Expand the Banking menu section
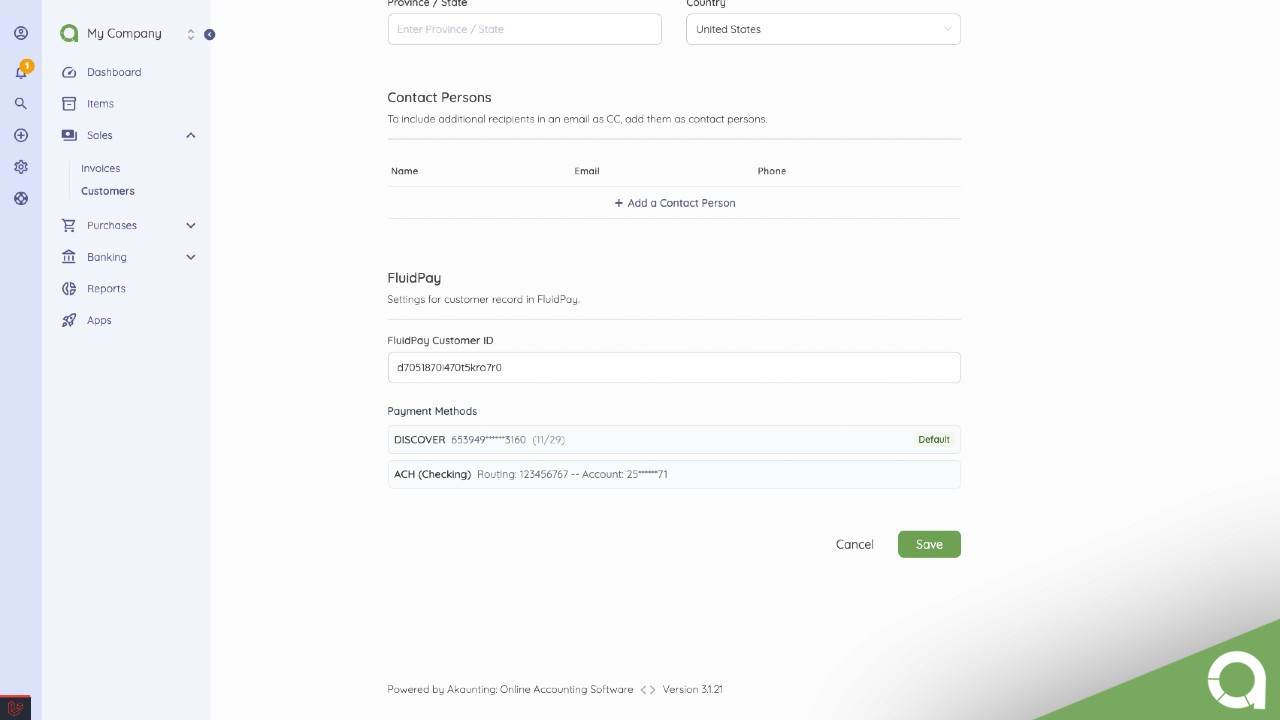Image resolution: width=1280 pixels, height=720 pixels. coord(190,257)
